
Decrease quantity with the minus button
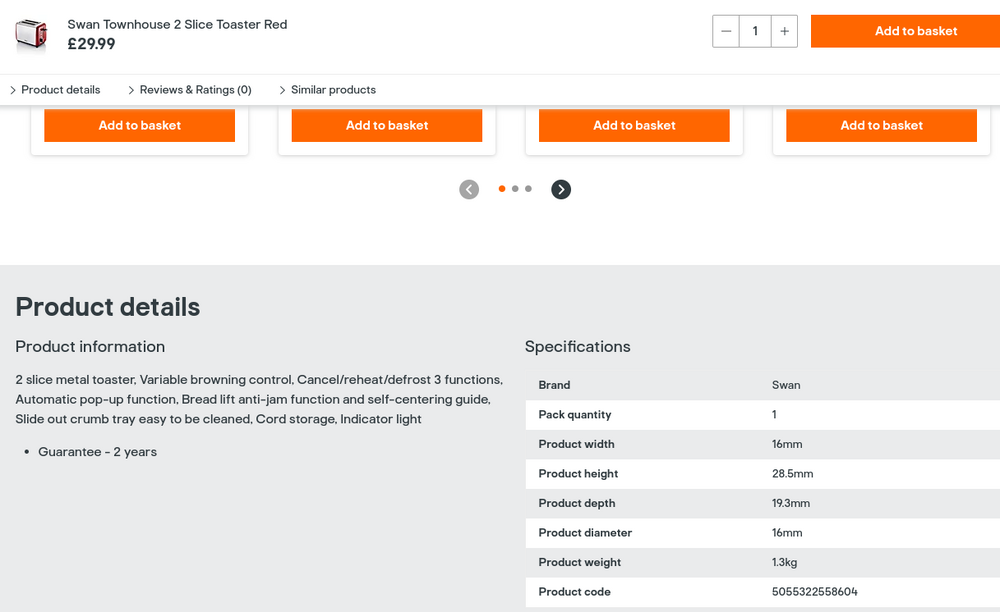click(x=726, y=31)
